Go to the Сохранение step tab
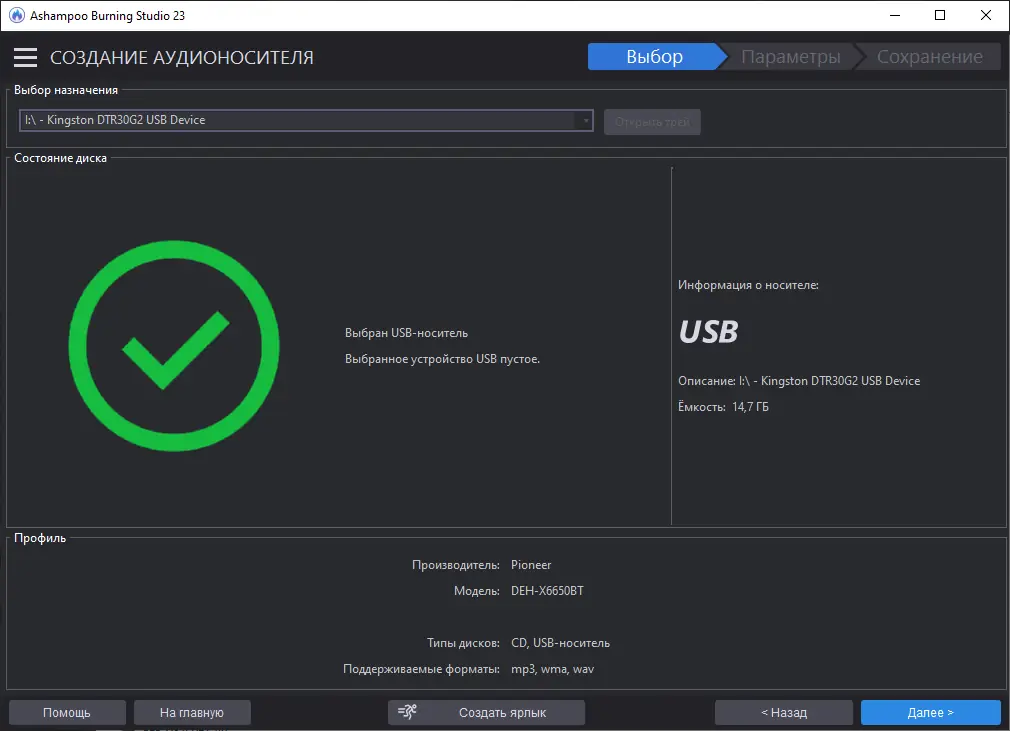 929,57
